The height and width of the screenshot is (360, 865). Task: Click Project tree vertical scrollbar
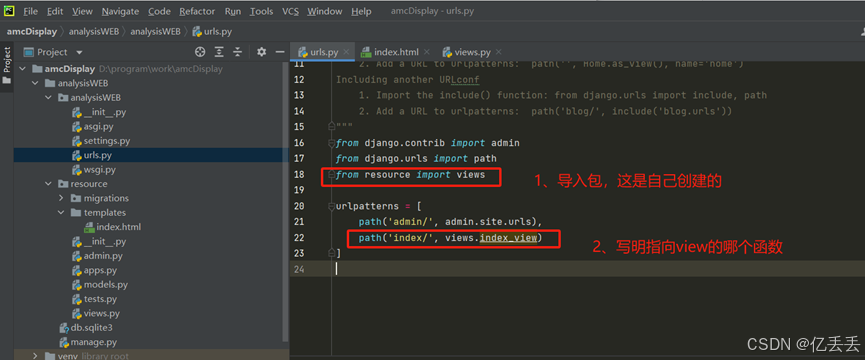(285, 201)
